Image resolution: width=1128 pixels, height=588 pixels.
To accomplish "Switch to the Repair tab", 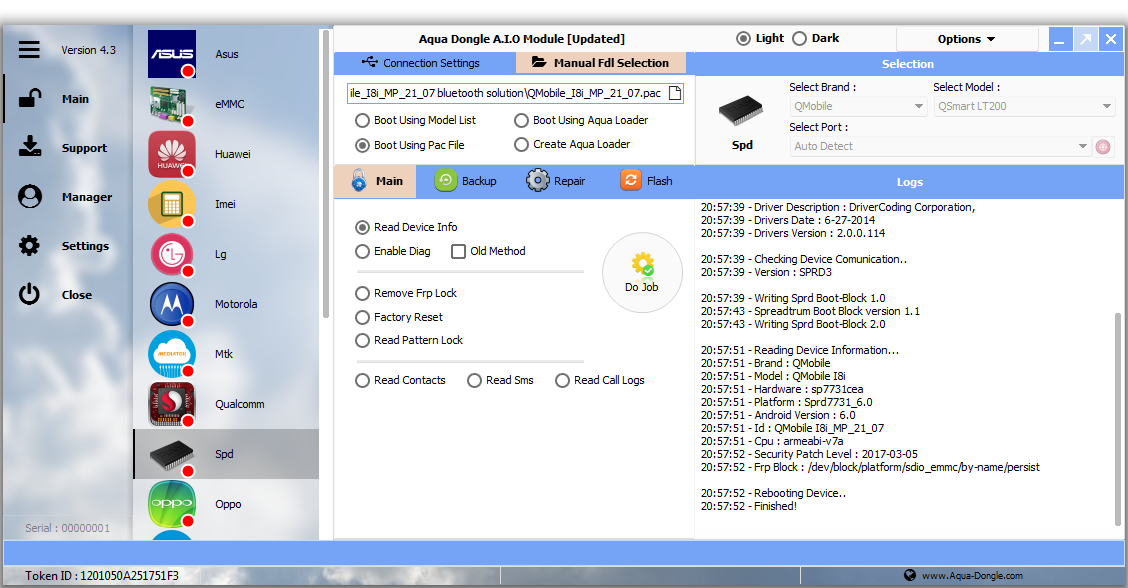I will (x=555, y=181).
